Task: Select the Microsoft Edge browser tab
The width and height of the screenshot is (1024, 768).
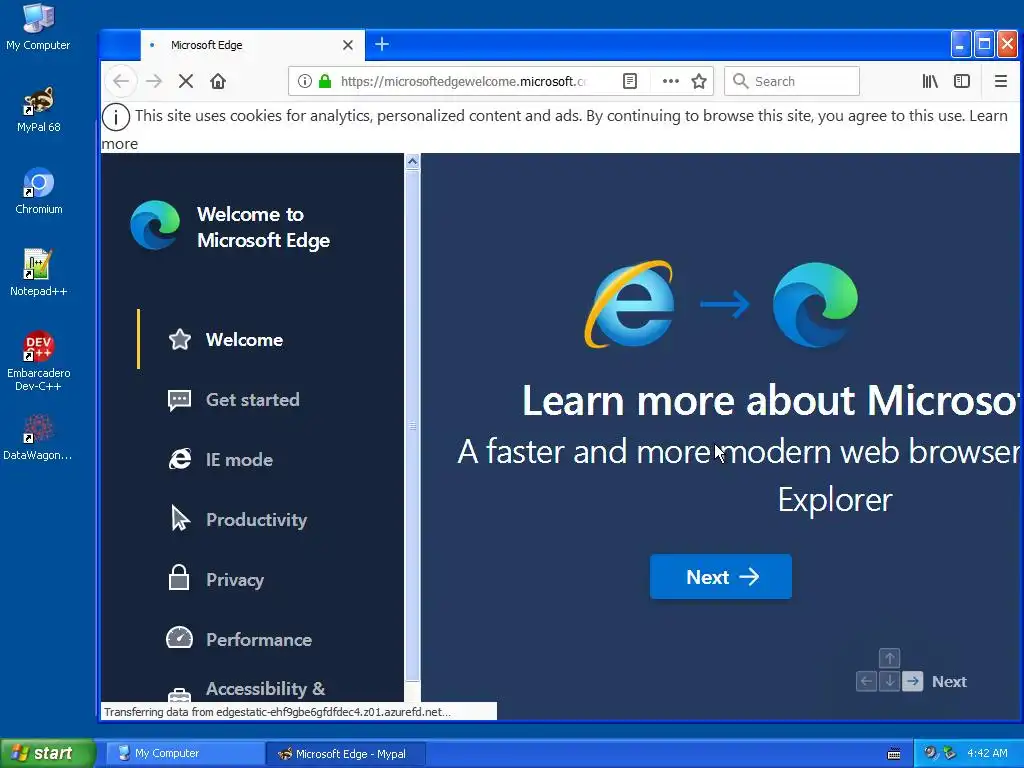Action: tap(252, 45)
